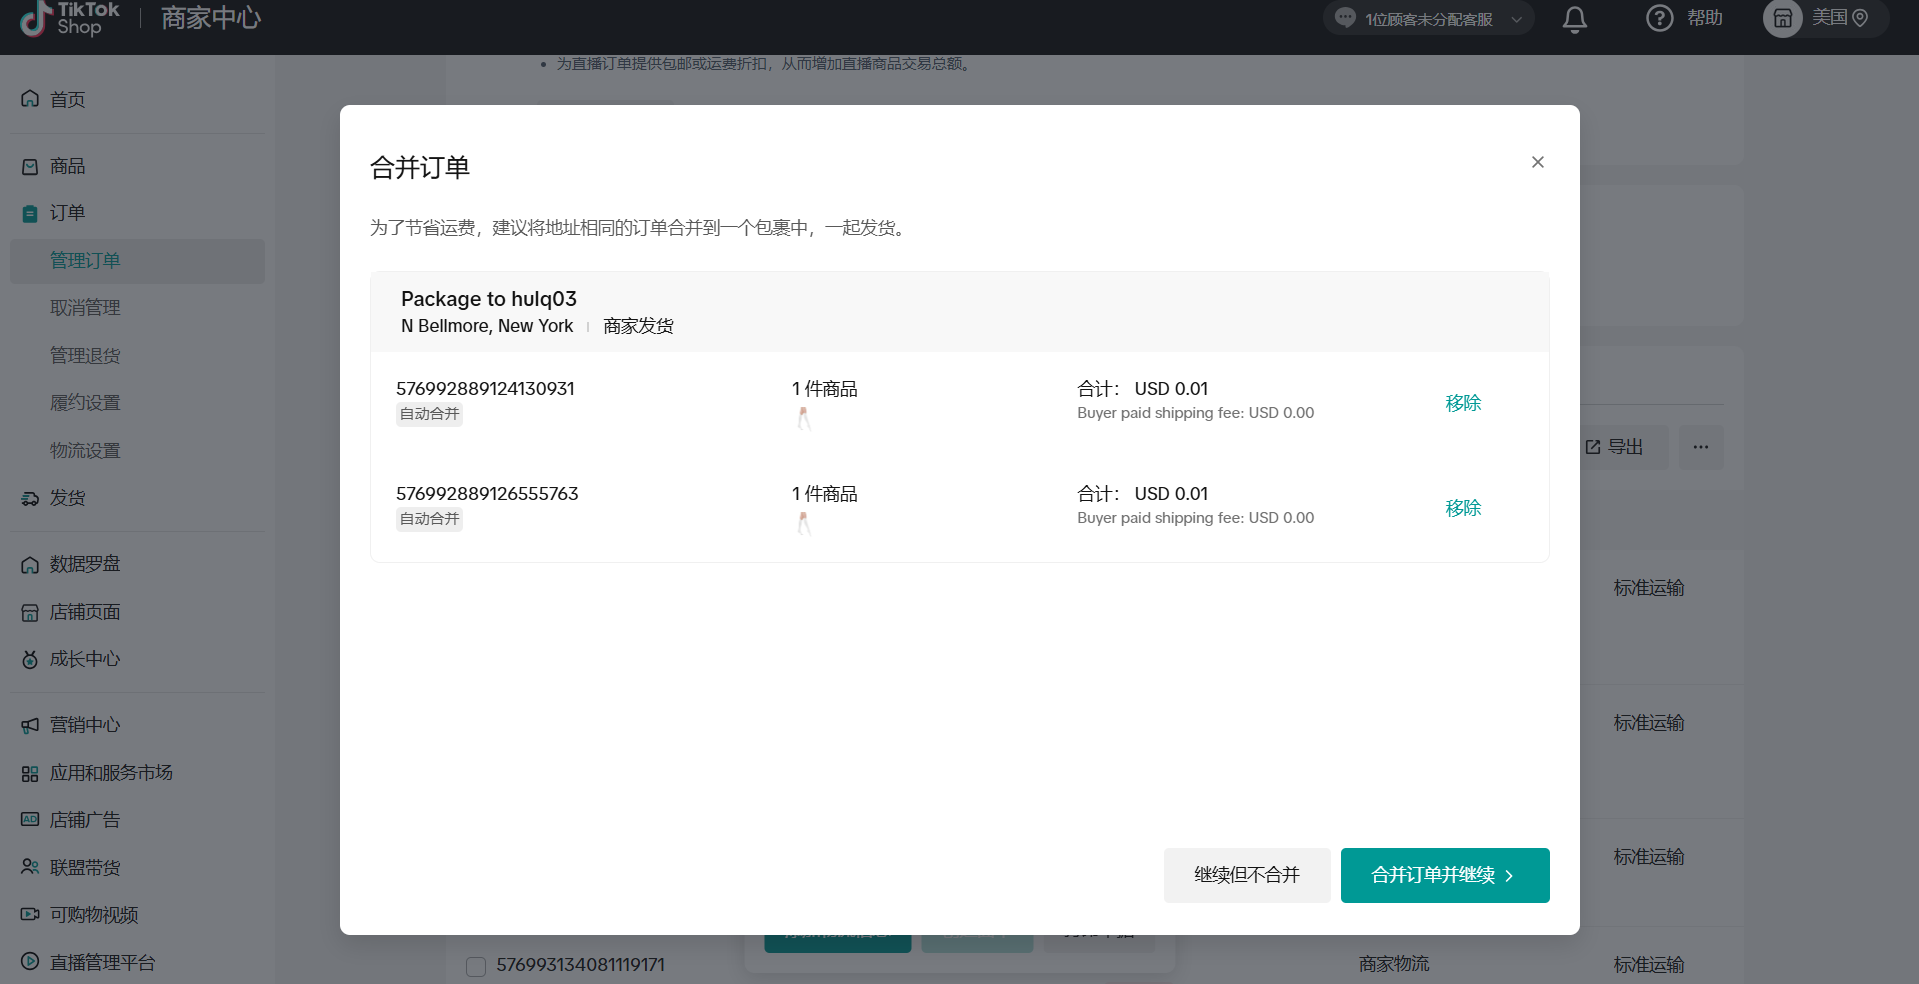Remove order 576992889124130931 from package
The width and height of the screenshot is (1919, 984).
pos(1462,403)
